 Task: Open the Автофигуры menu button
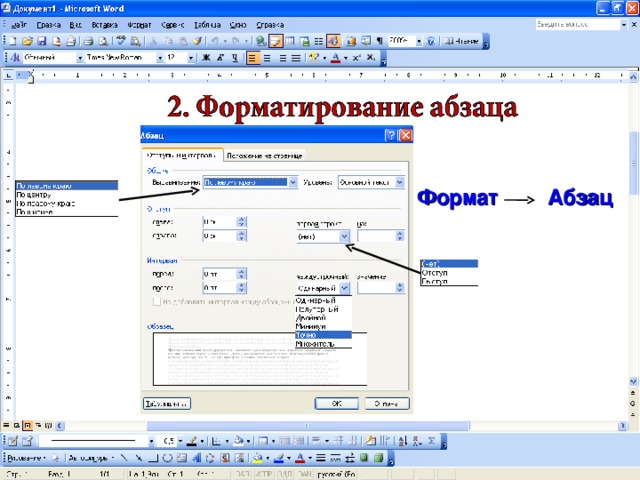(x=91, y=458)
